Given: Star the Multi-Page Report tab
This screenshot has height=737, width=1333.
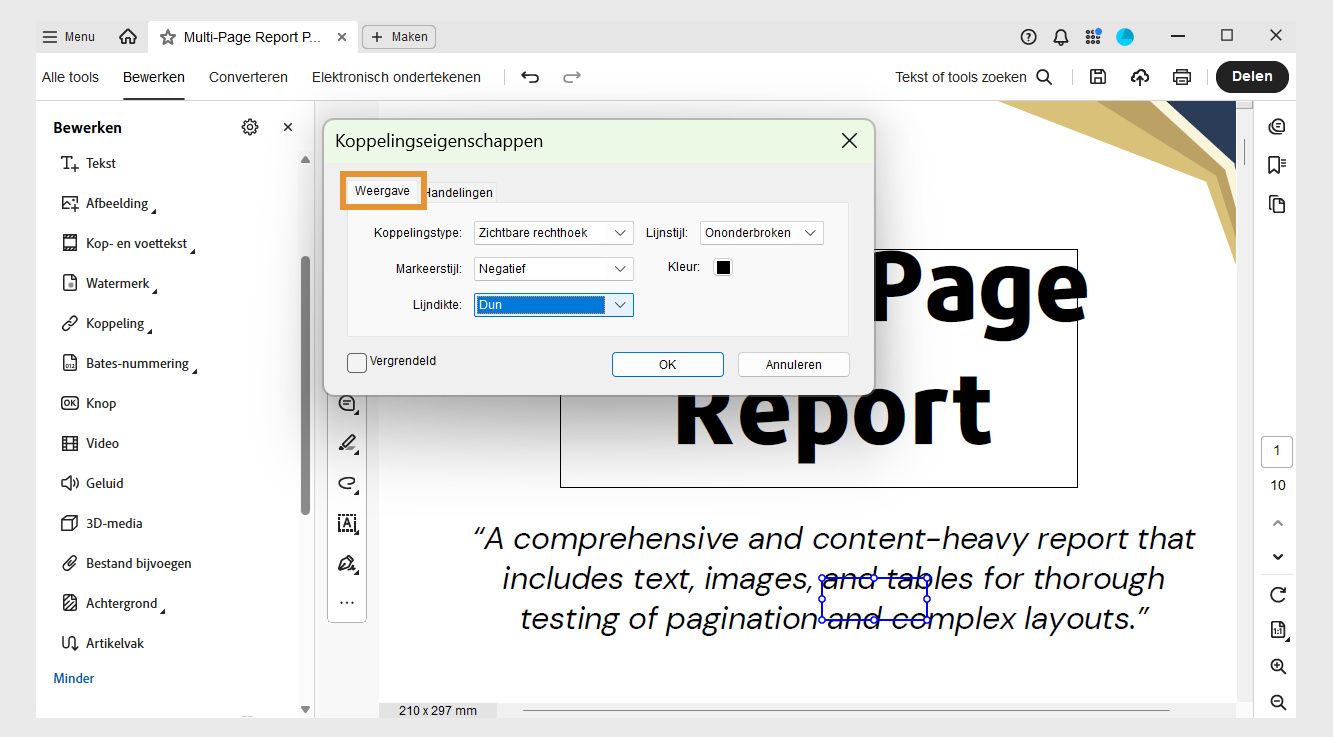Looking at the screenshot, I should [168, 37].
